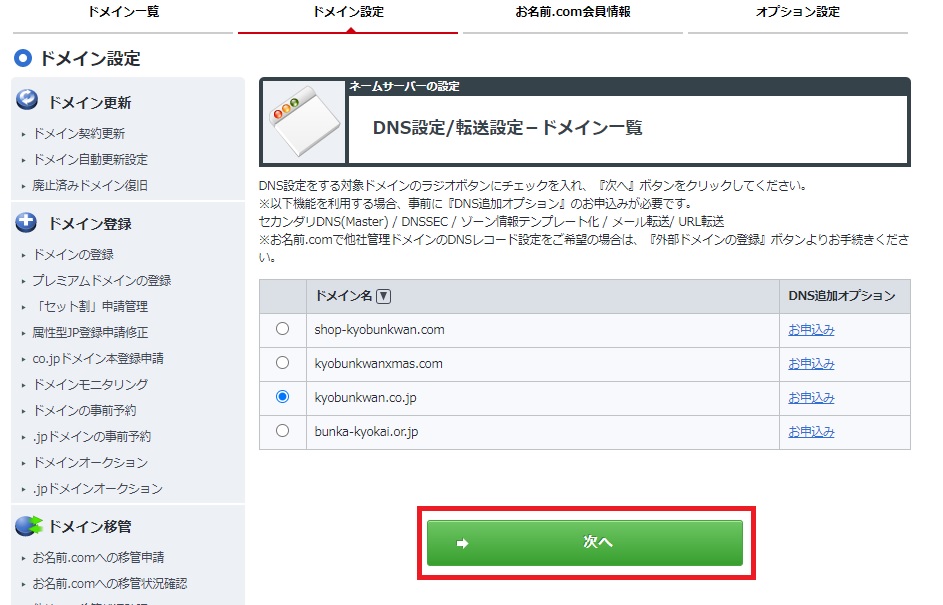This screenshot has width=943, height=605.
Task: Click the ドメイン更新 refresh icon
Action: pyautogui.click(x=28, y=101)
